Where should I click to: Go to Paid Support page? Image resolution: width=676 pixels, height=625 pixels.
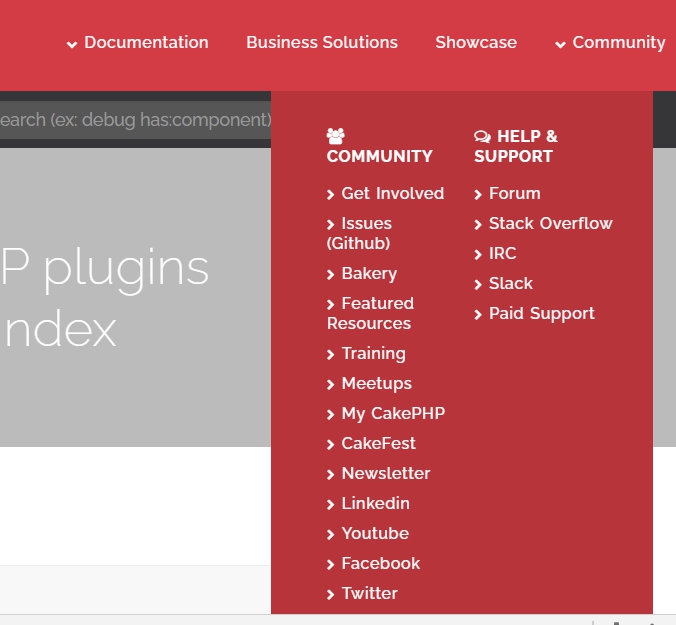click(535, 314)
